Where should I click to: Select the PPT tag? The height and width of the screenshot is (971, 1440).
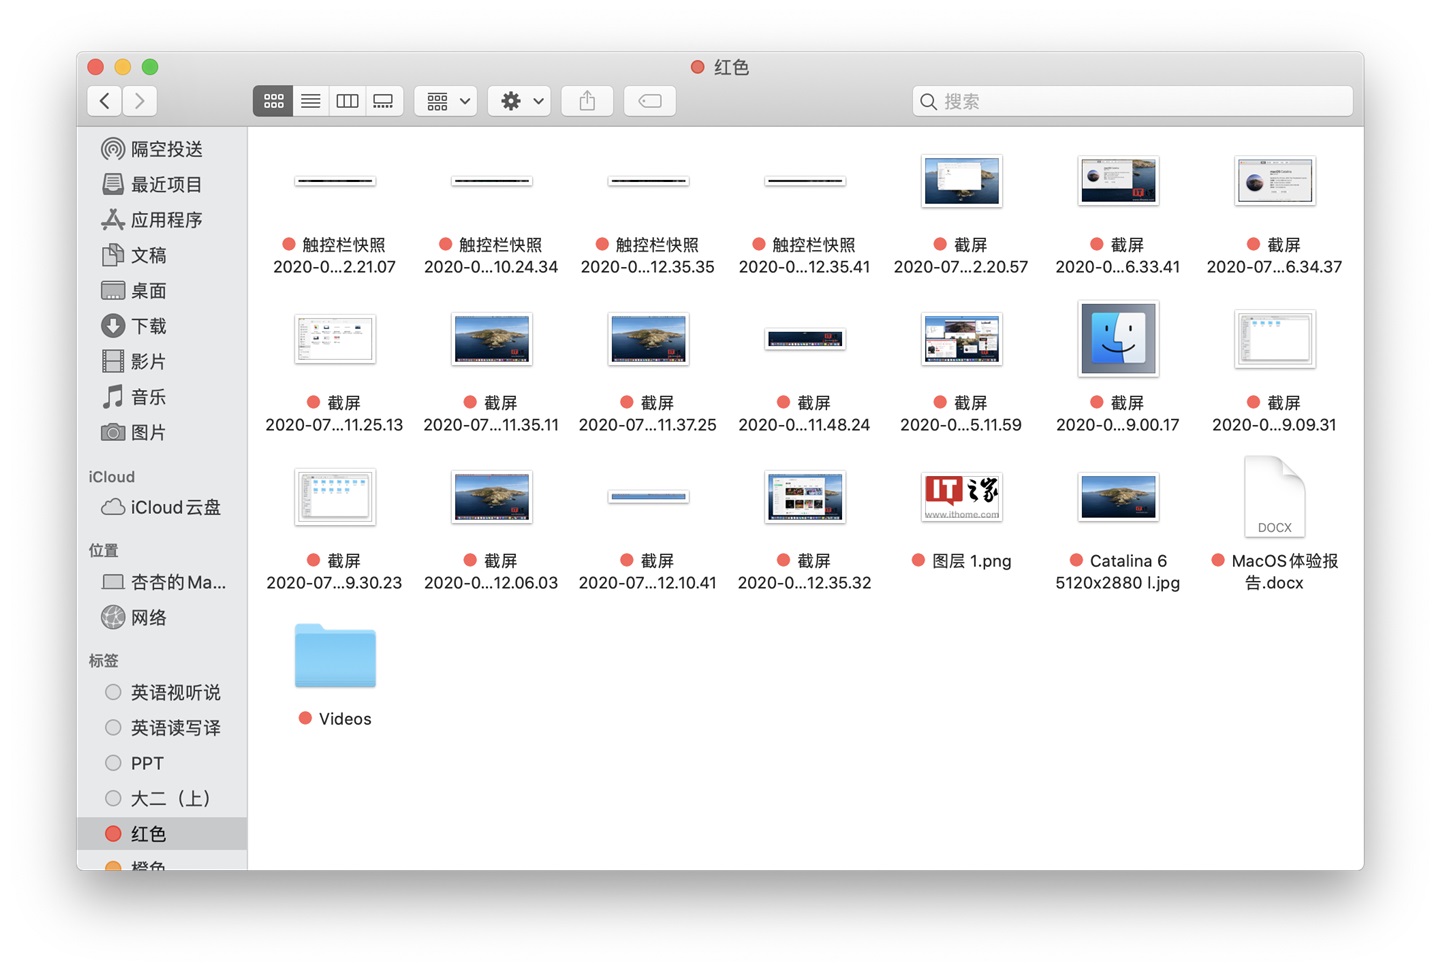point(162,763)
